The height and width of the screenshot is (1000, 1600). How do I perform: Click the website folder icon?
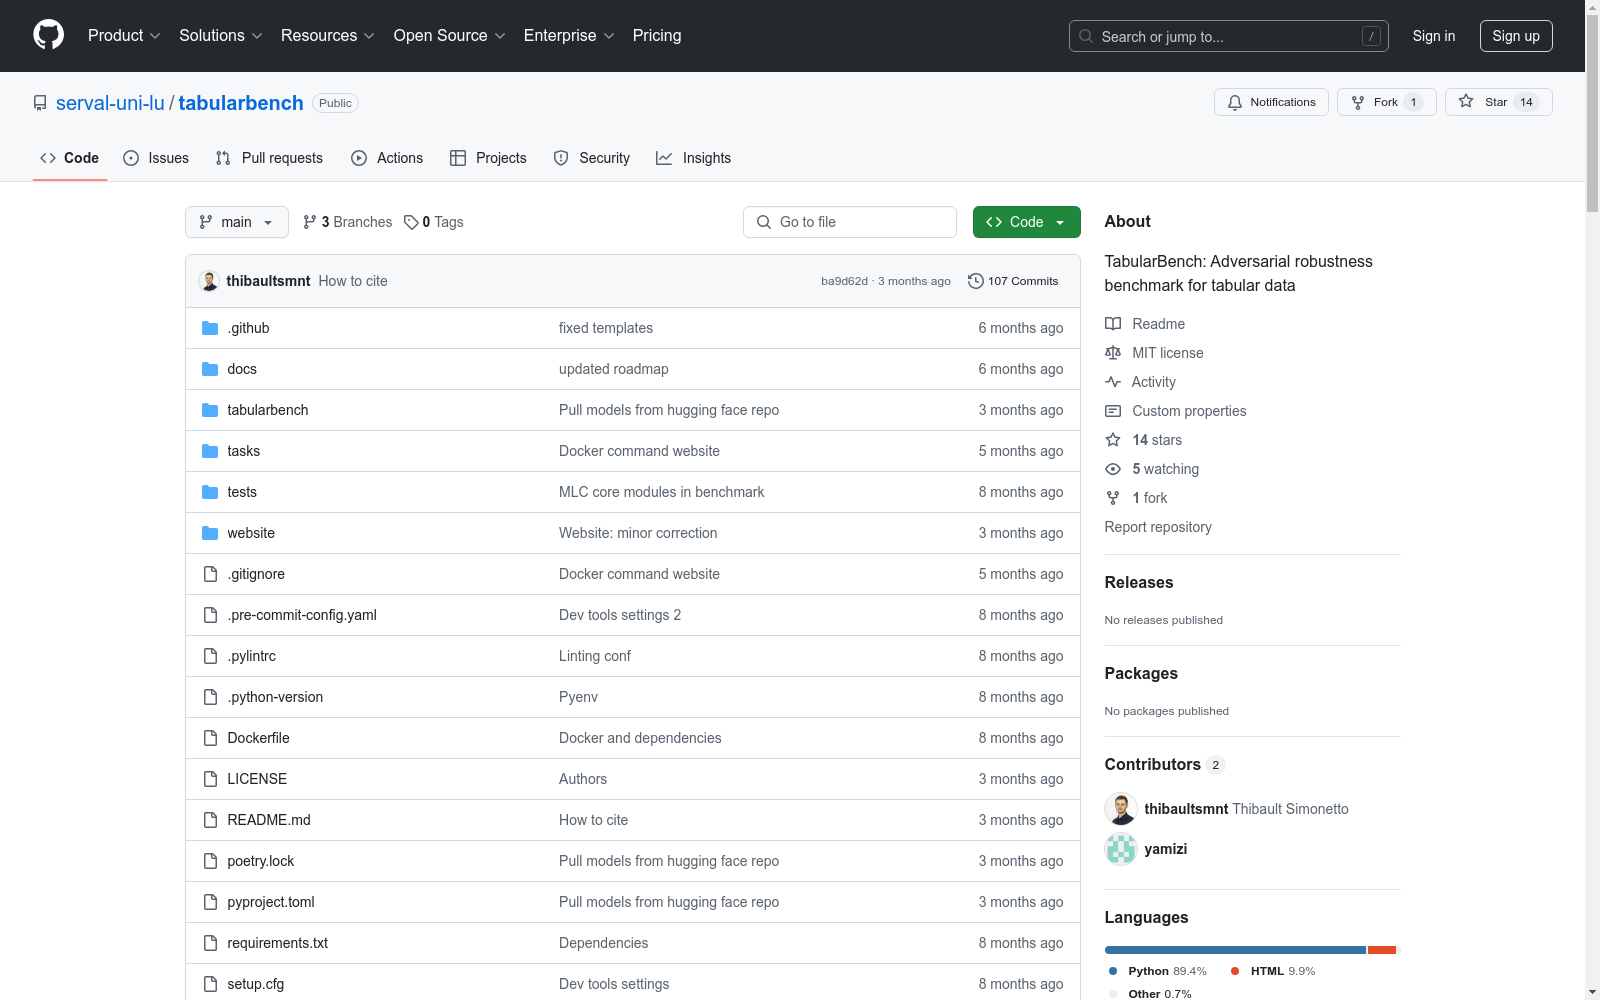tap(210, 533)
